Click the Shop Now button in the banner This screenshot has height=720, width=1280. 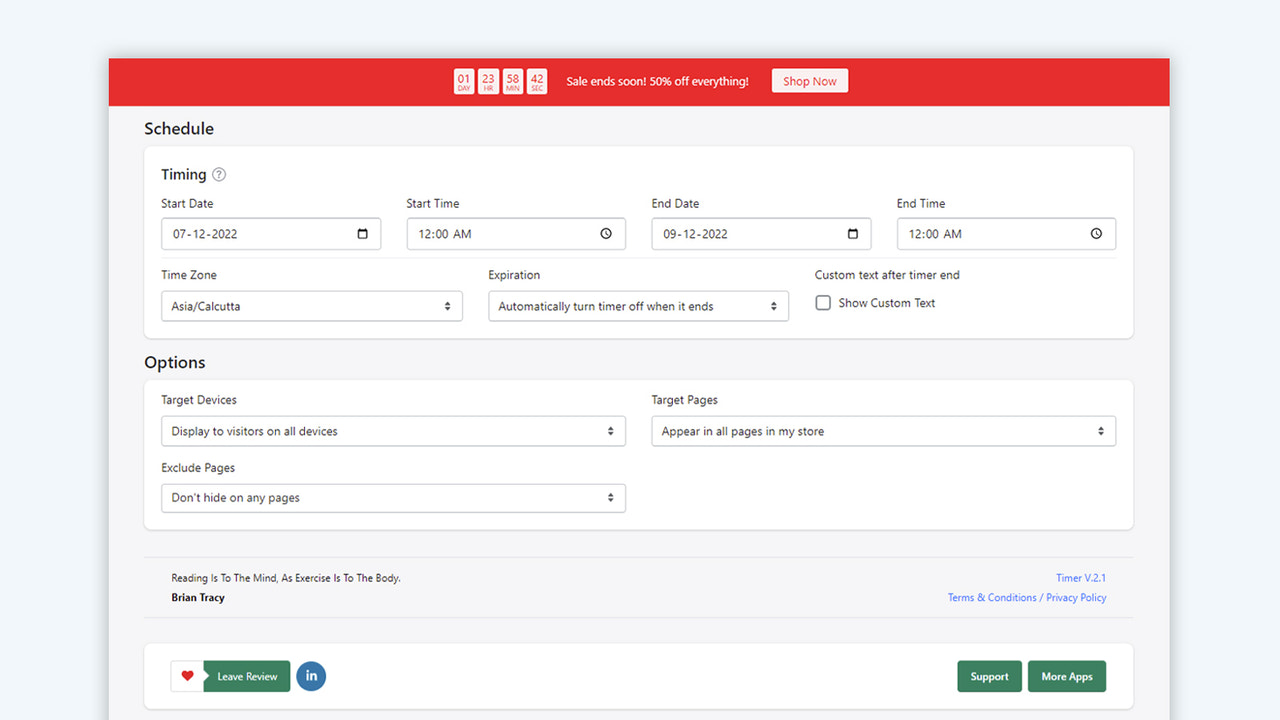click(809, 81)
